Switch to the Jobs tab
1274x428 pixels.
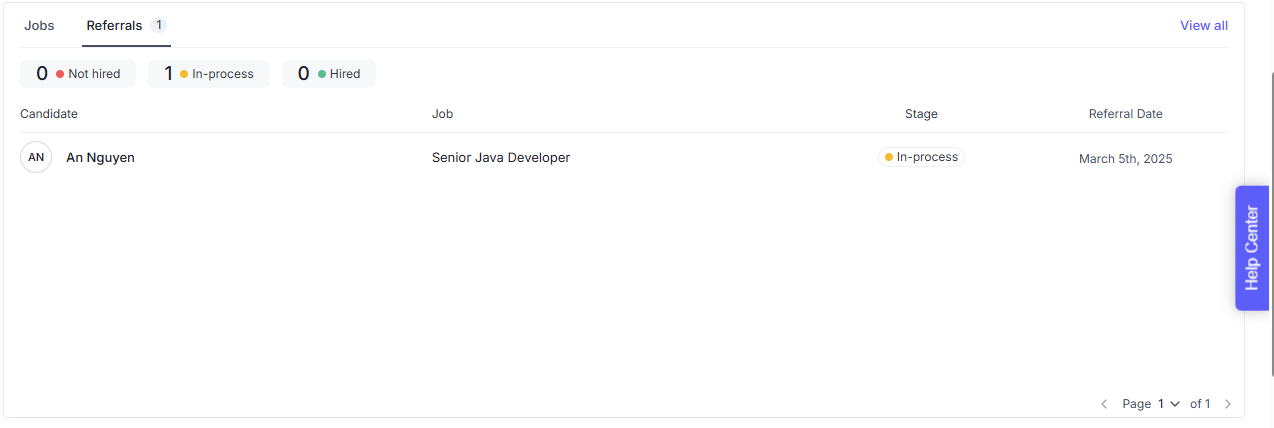[x=40, y=26]
